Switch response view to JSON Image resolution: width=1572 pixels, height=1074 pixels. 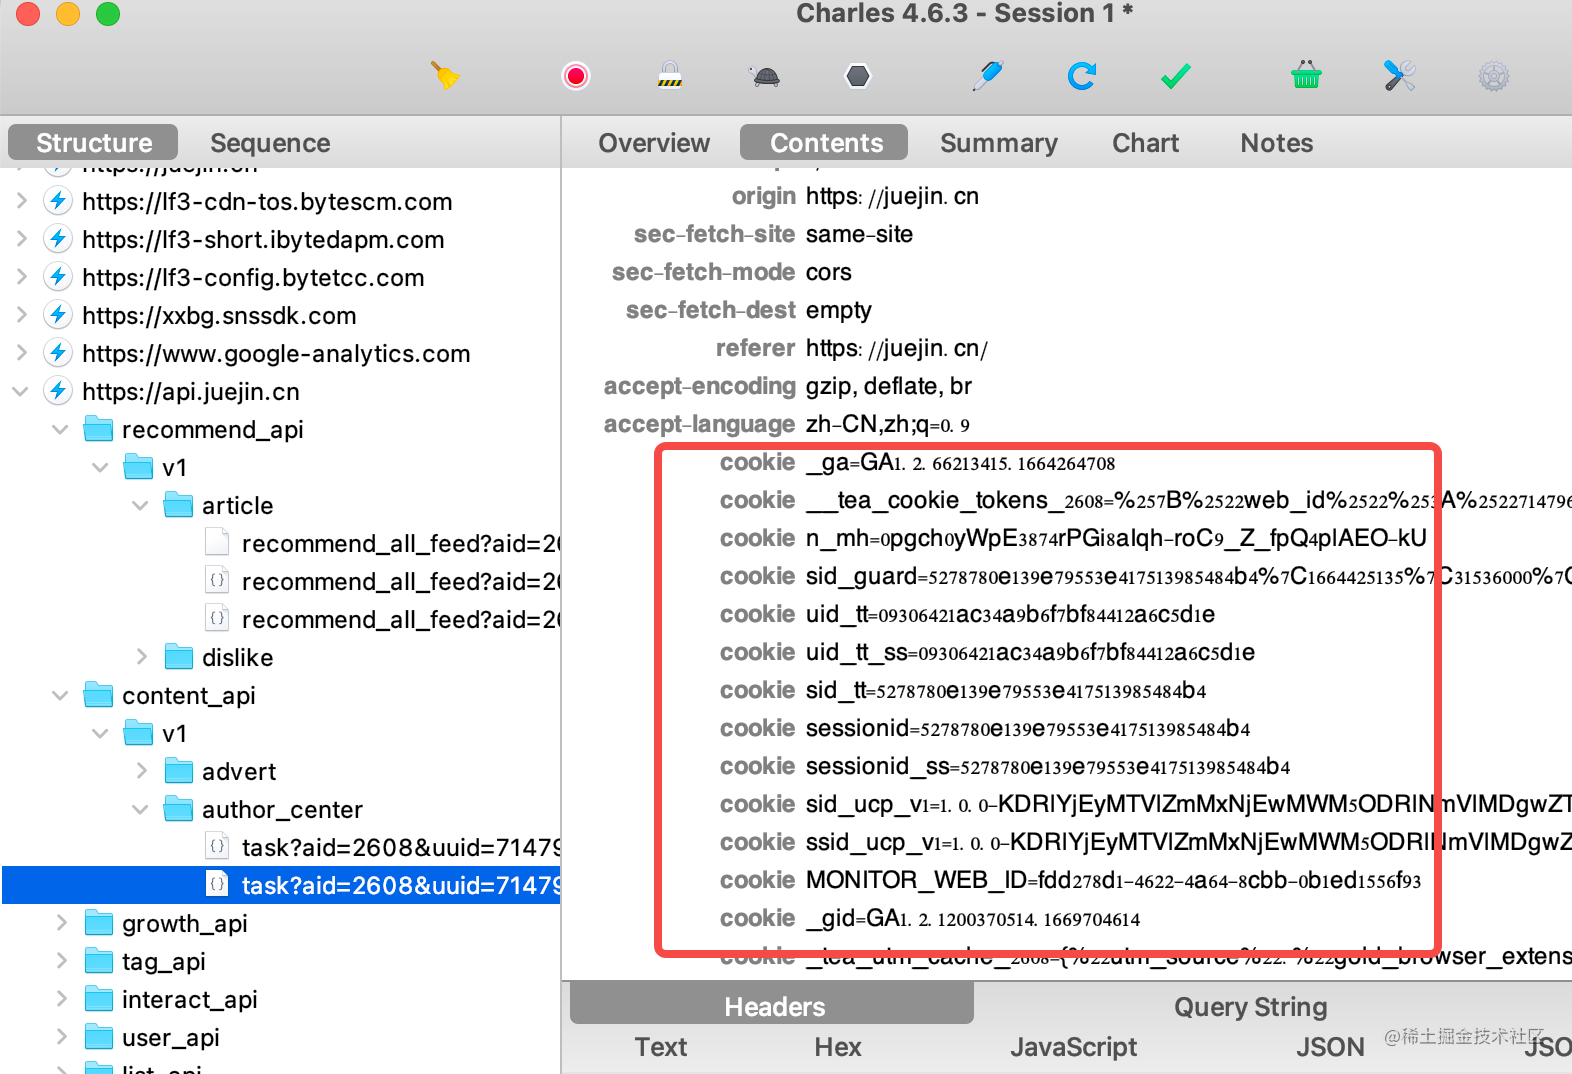[1330, 1047]
